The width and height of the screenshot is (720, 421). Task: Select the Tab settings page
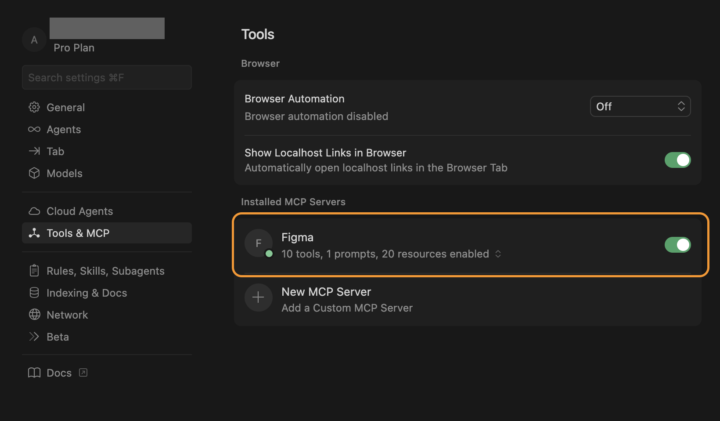107,151
